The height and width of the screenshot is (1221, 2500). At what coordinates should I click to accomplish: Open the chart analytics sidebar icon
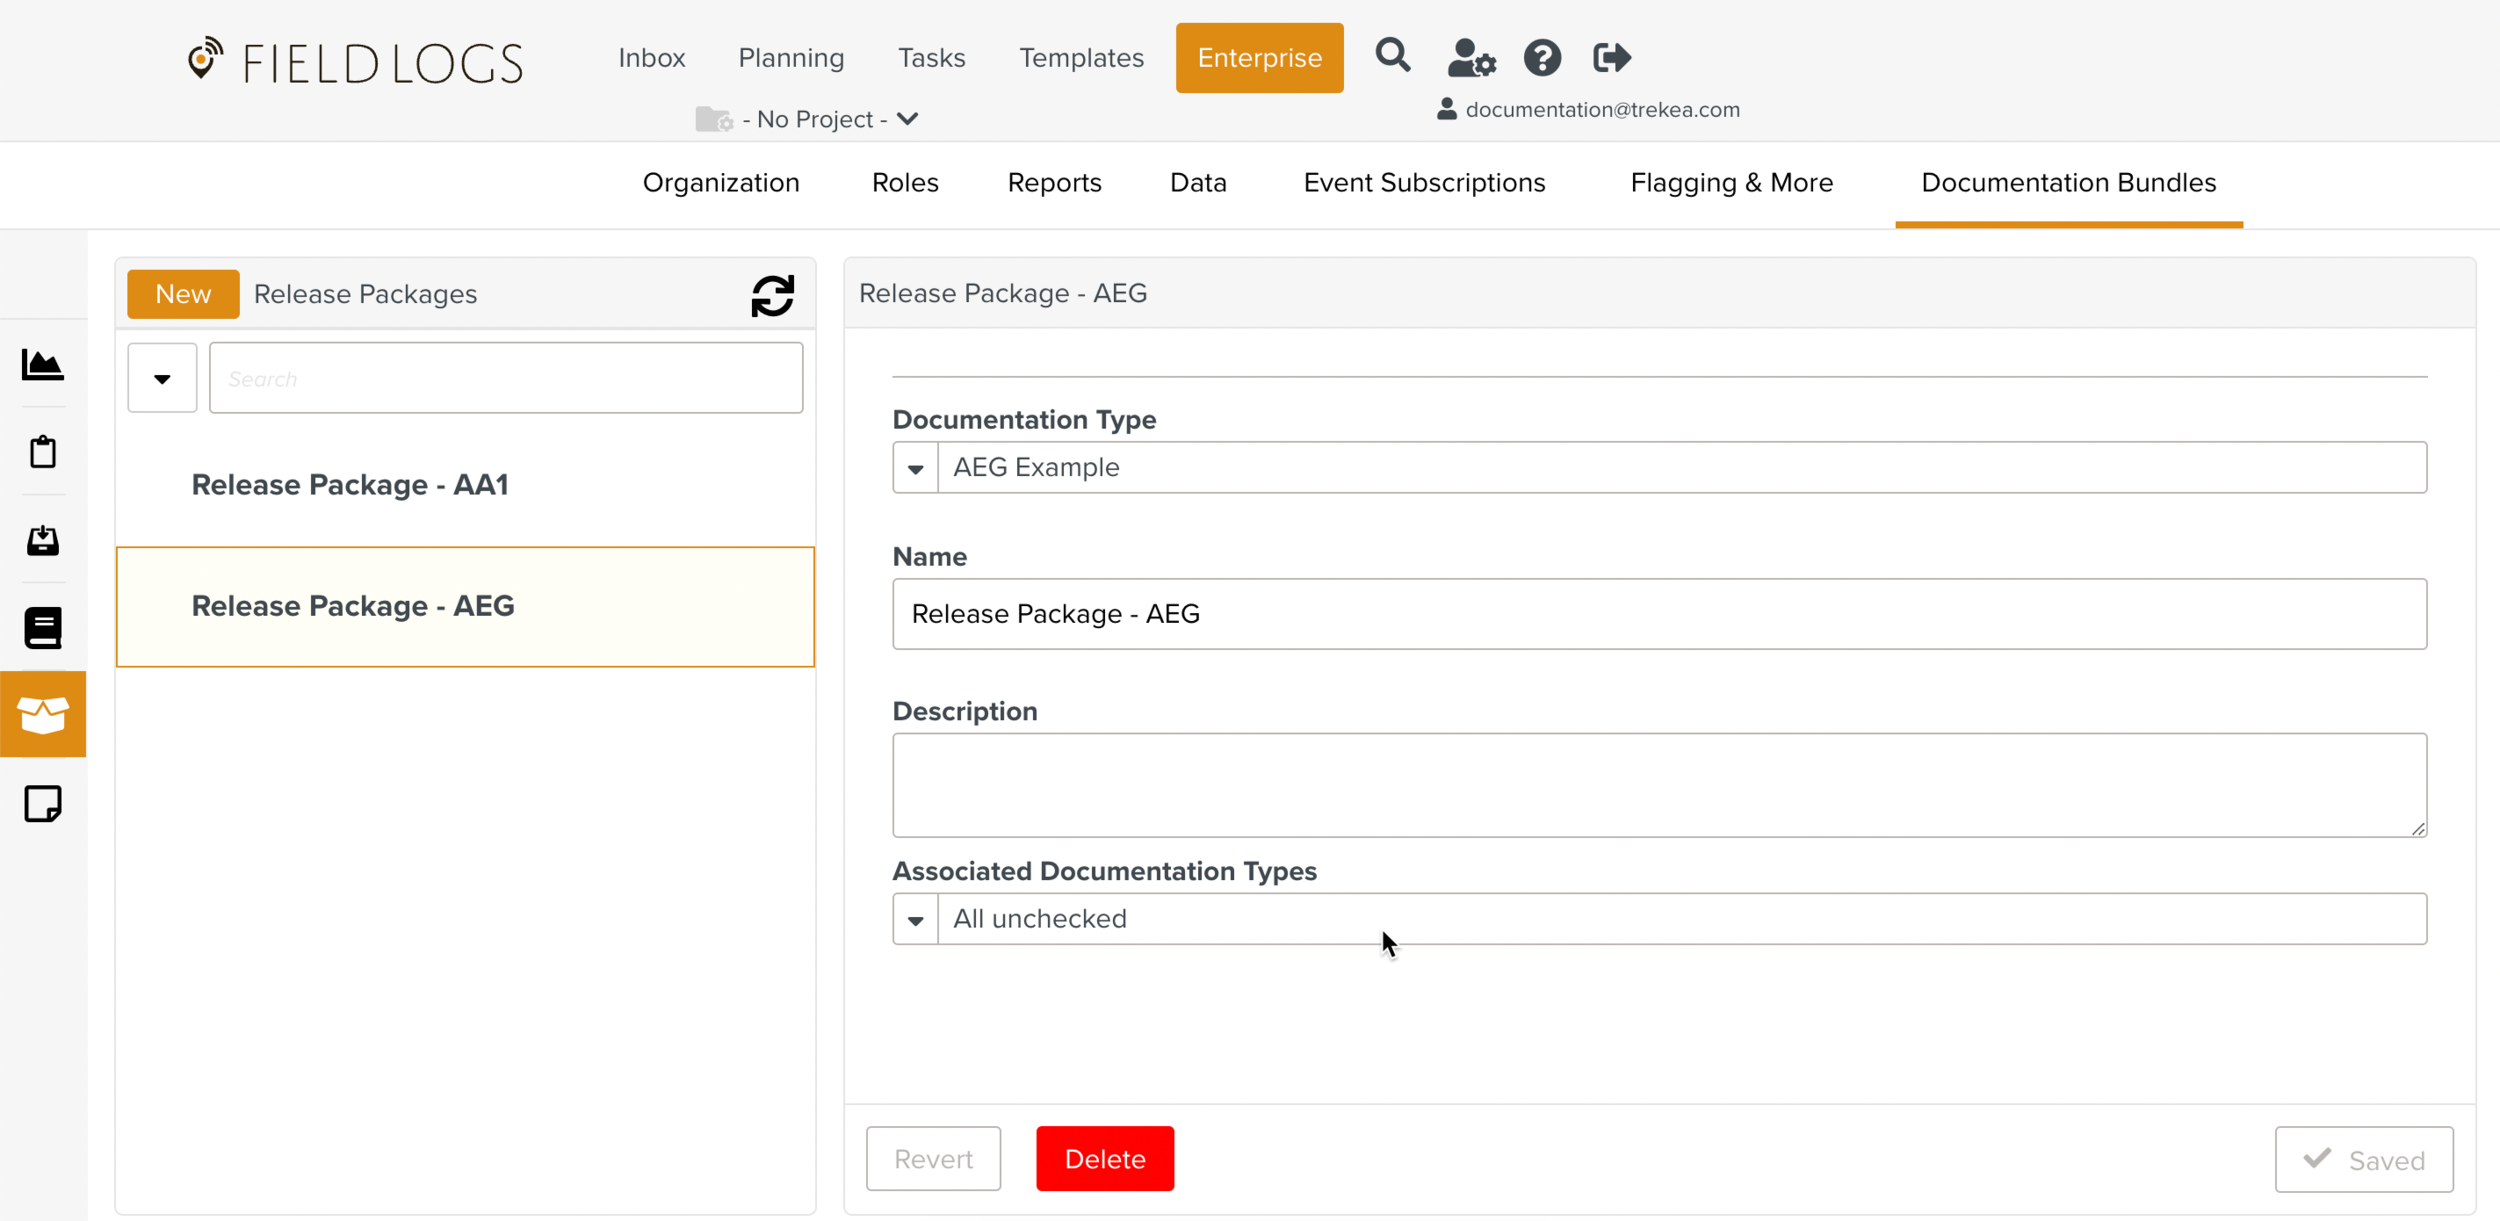43,365
